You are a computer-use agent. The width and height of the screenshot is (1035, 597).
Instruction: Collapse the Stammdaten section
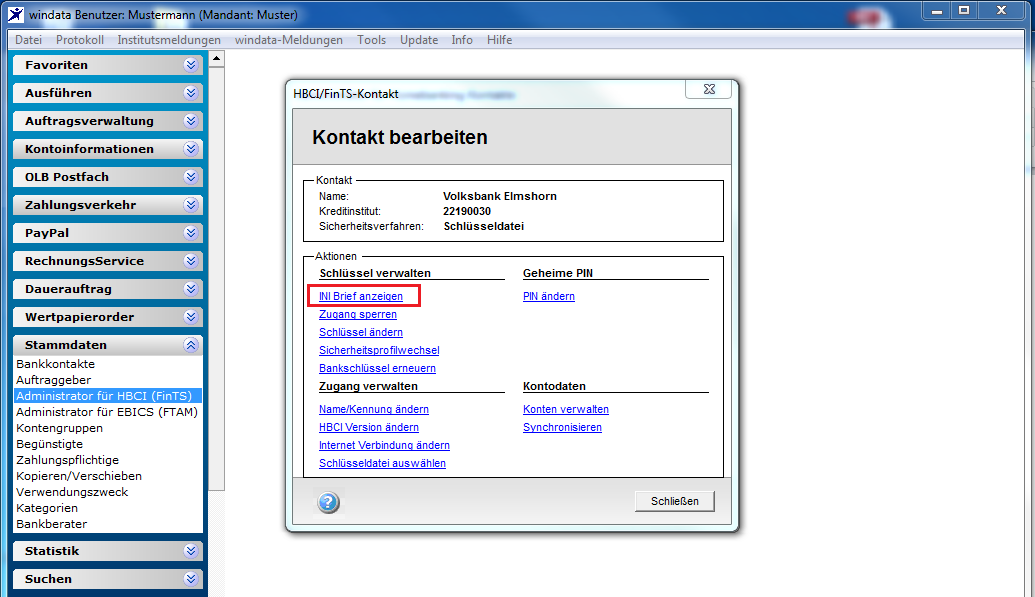[108, 345]
